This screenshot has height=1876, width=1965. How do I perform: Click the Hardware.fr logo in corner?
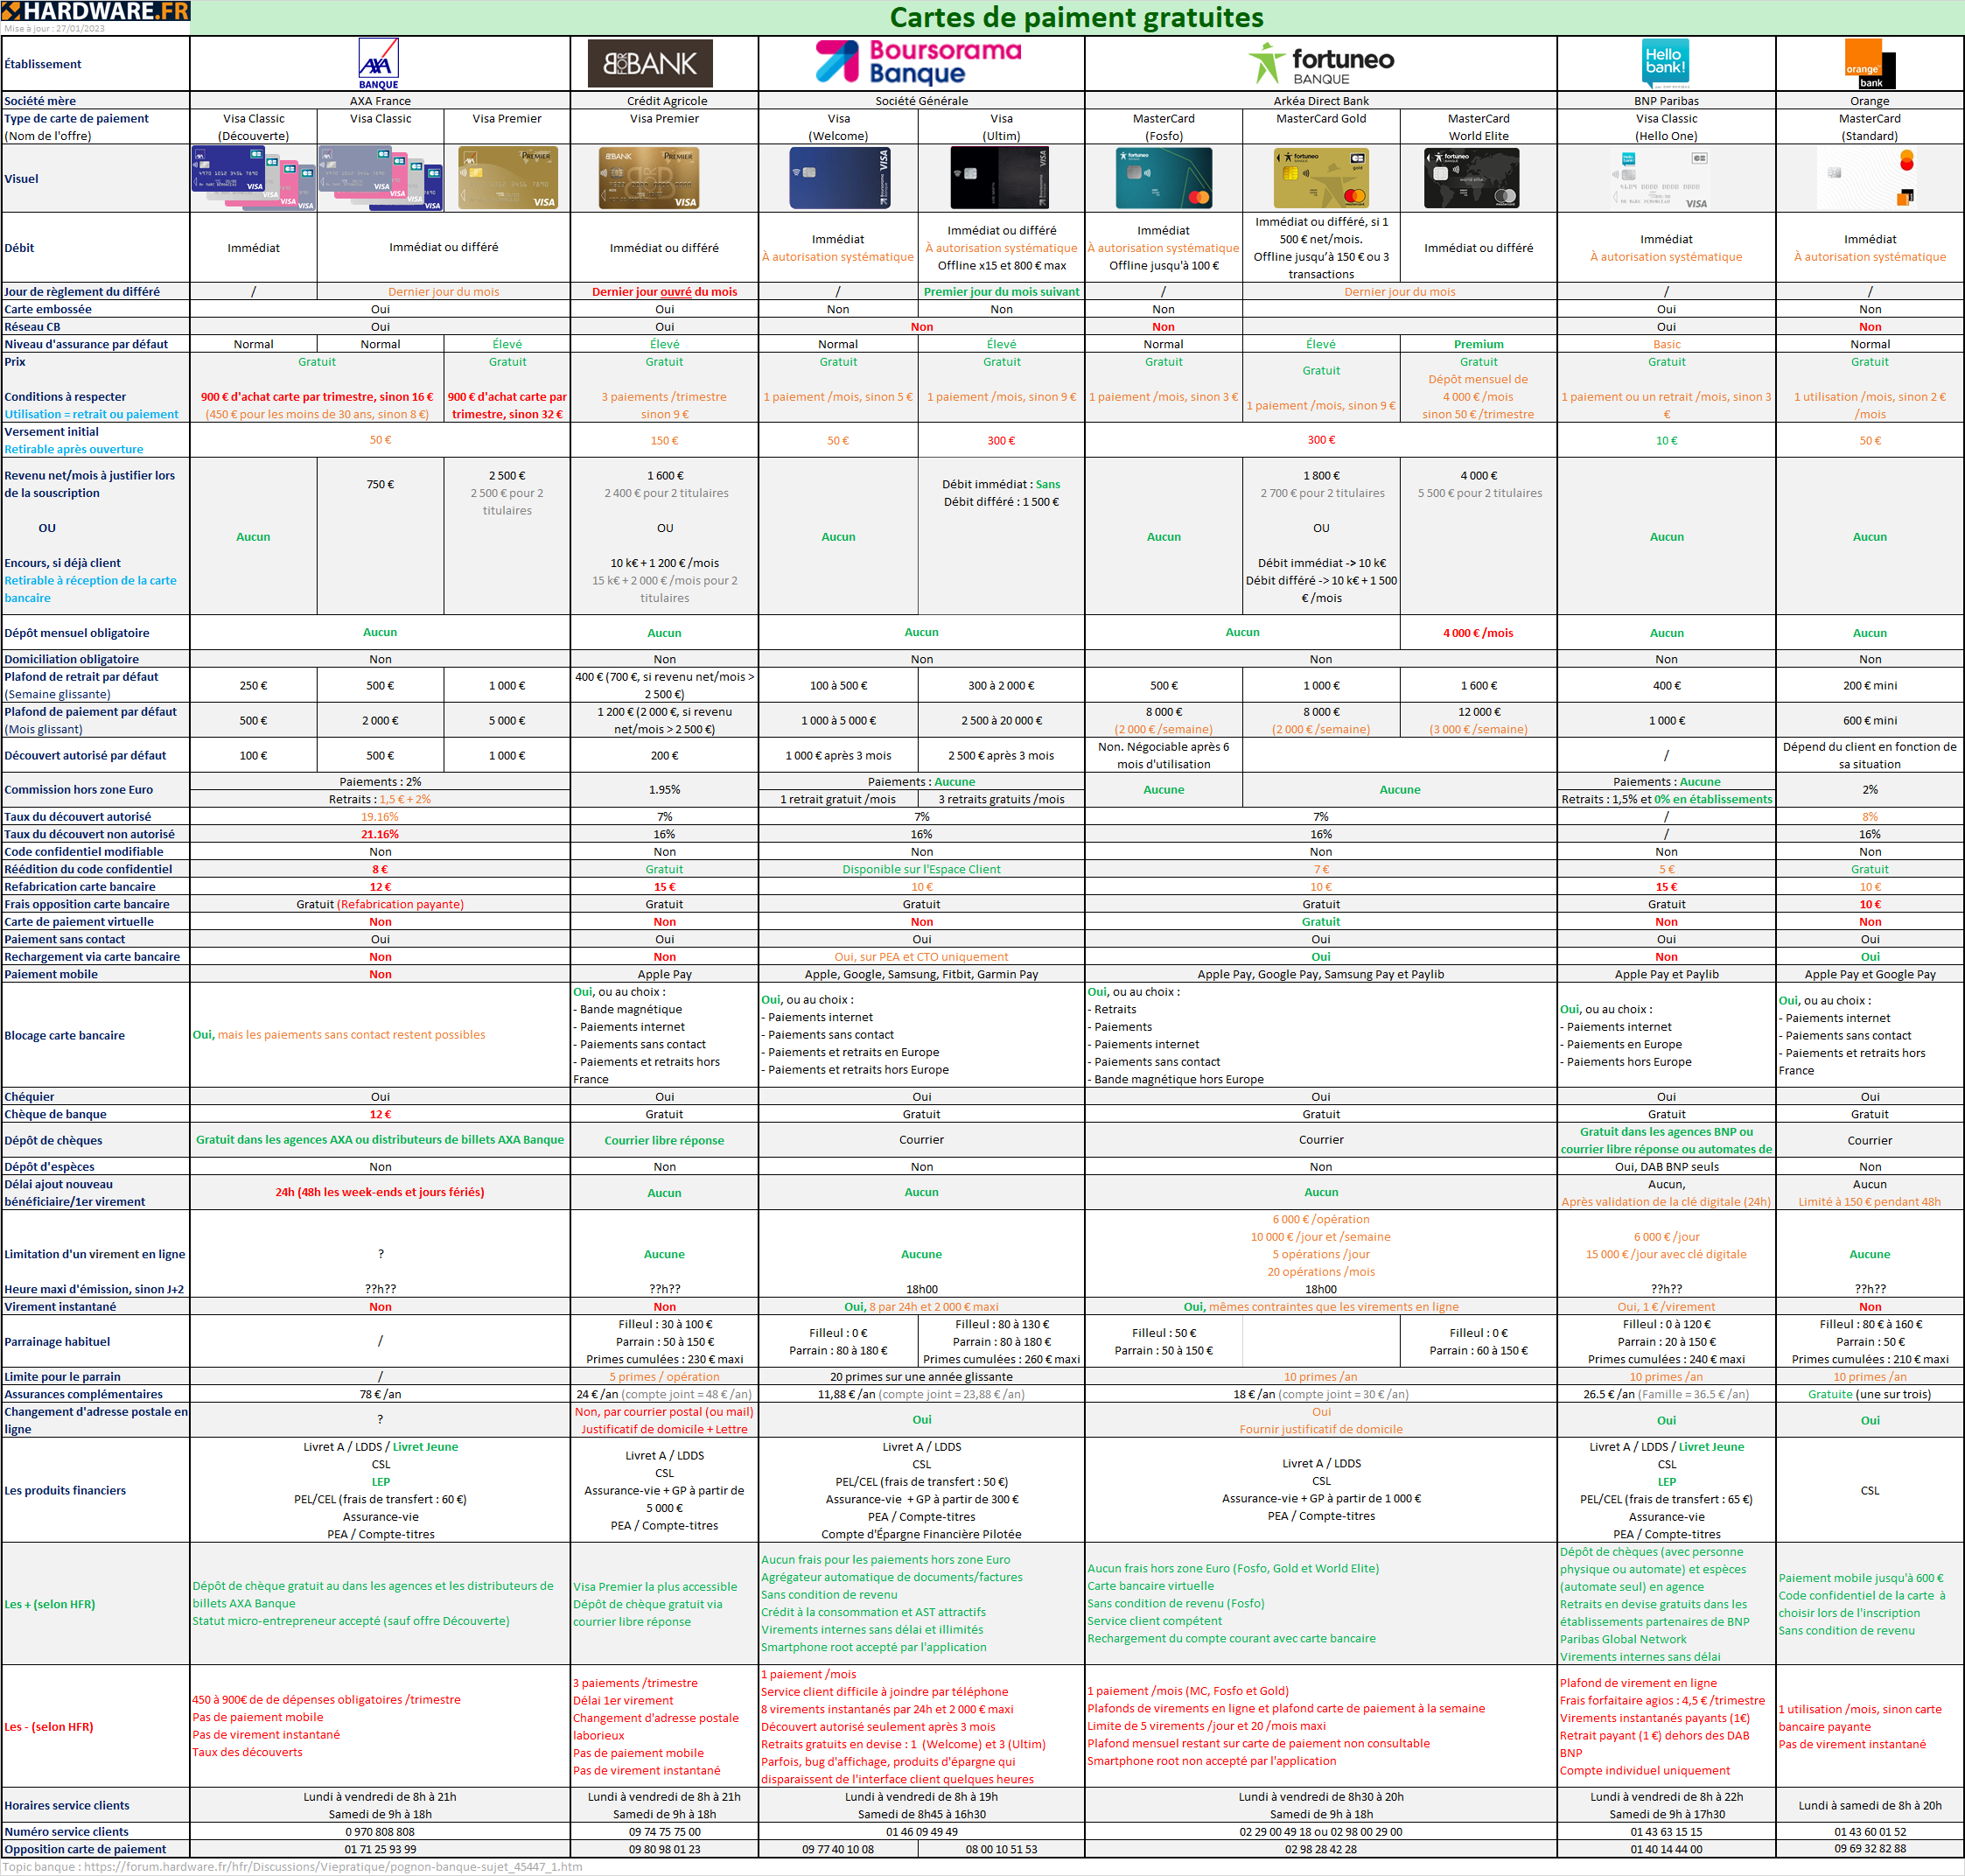pyautogui.click(x=95, y=12)
